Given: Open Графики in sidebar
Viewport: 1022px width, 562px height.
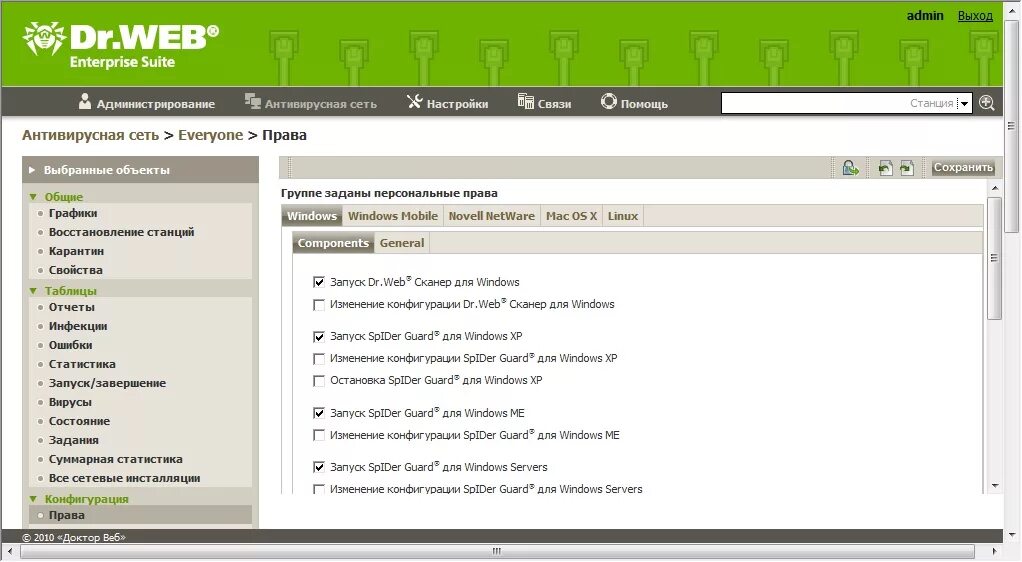Looking at the screenshot, I should click(x=73, y=213).
